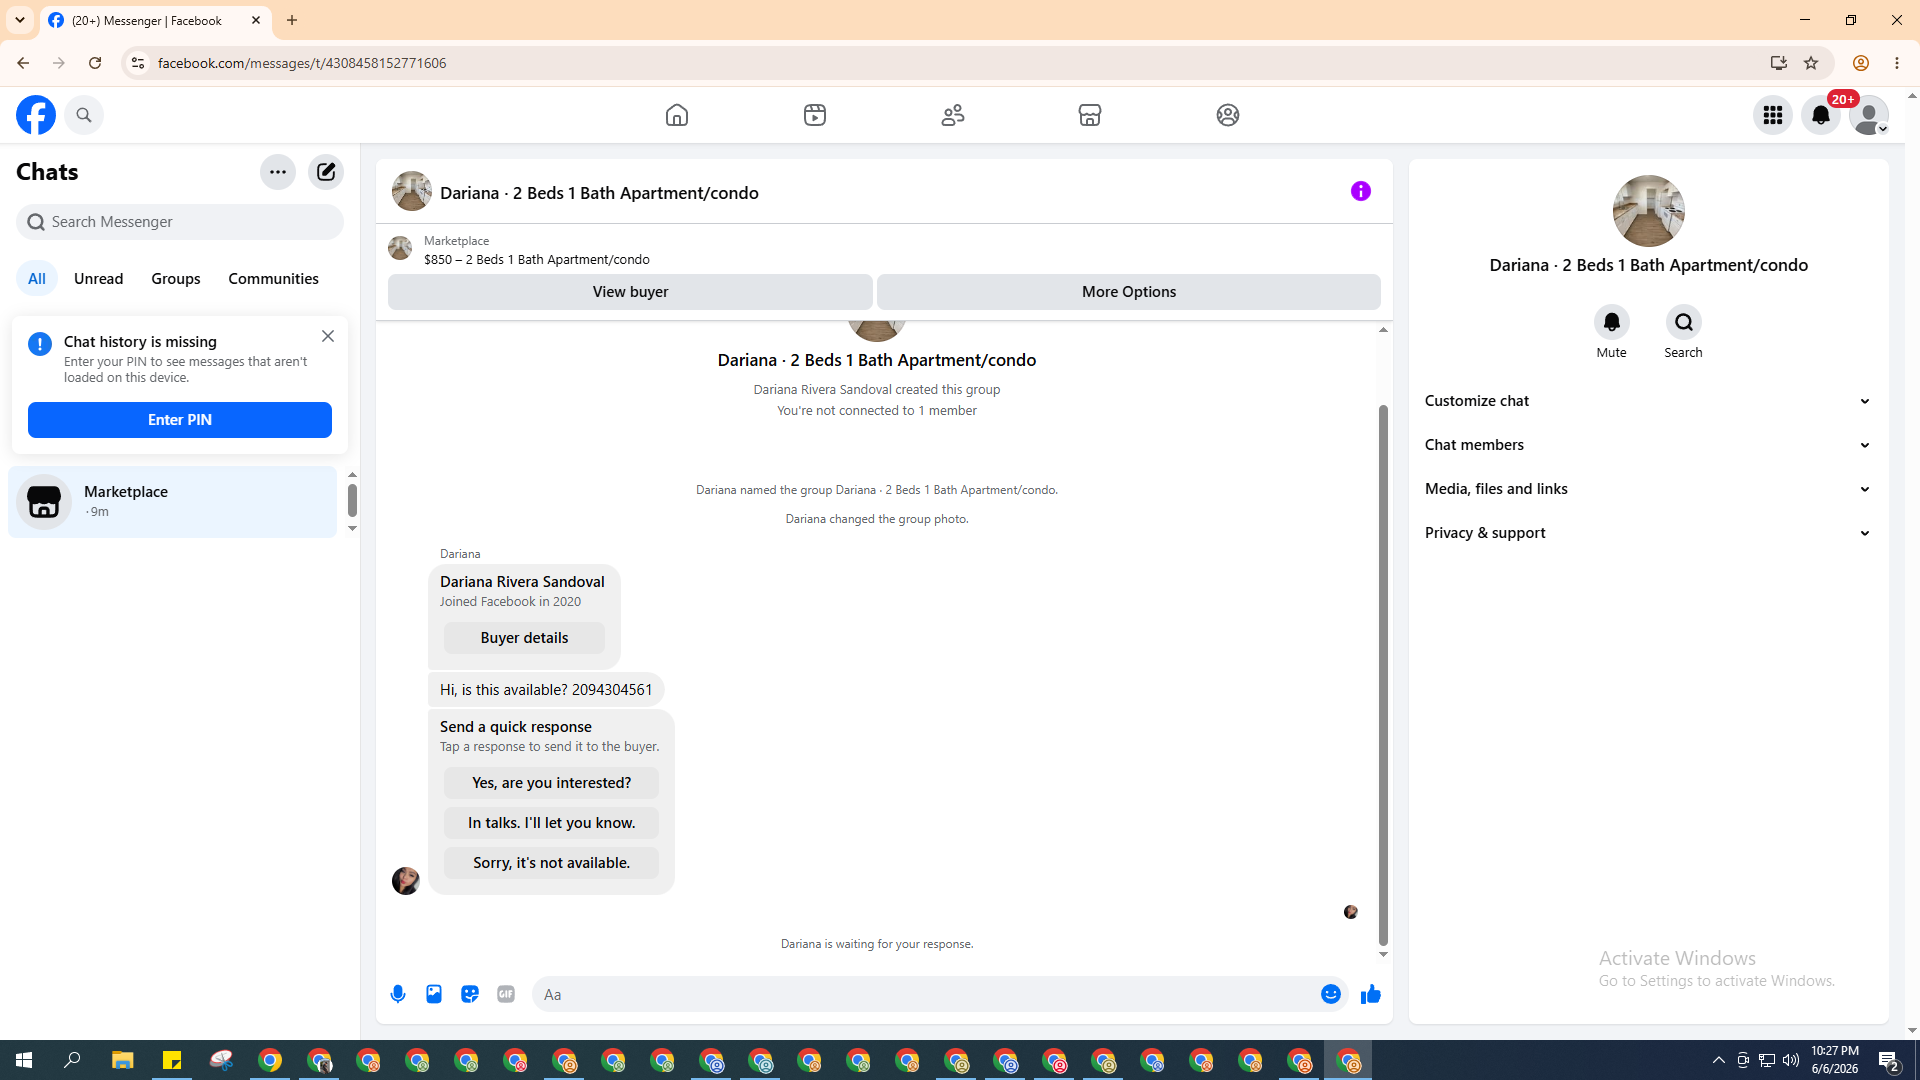
Task: Open the account profile avatar menu
Action: [x=1869, y=115]
